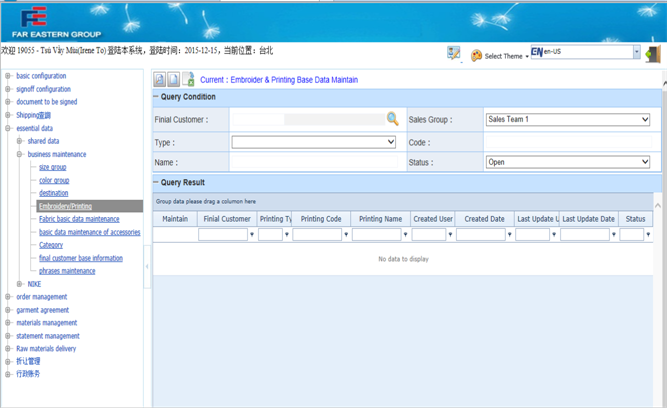Collapse the Query Condition section
The width and height of the screenshot is (667, 408).
[157, 97]
